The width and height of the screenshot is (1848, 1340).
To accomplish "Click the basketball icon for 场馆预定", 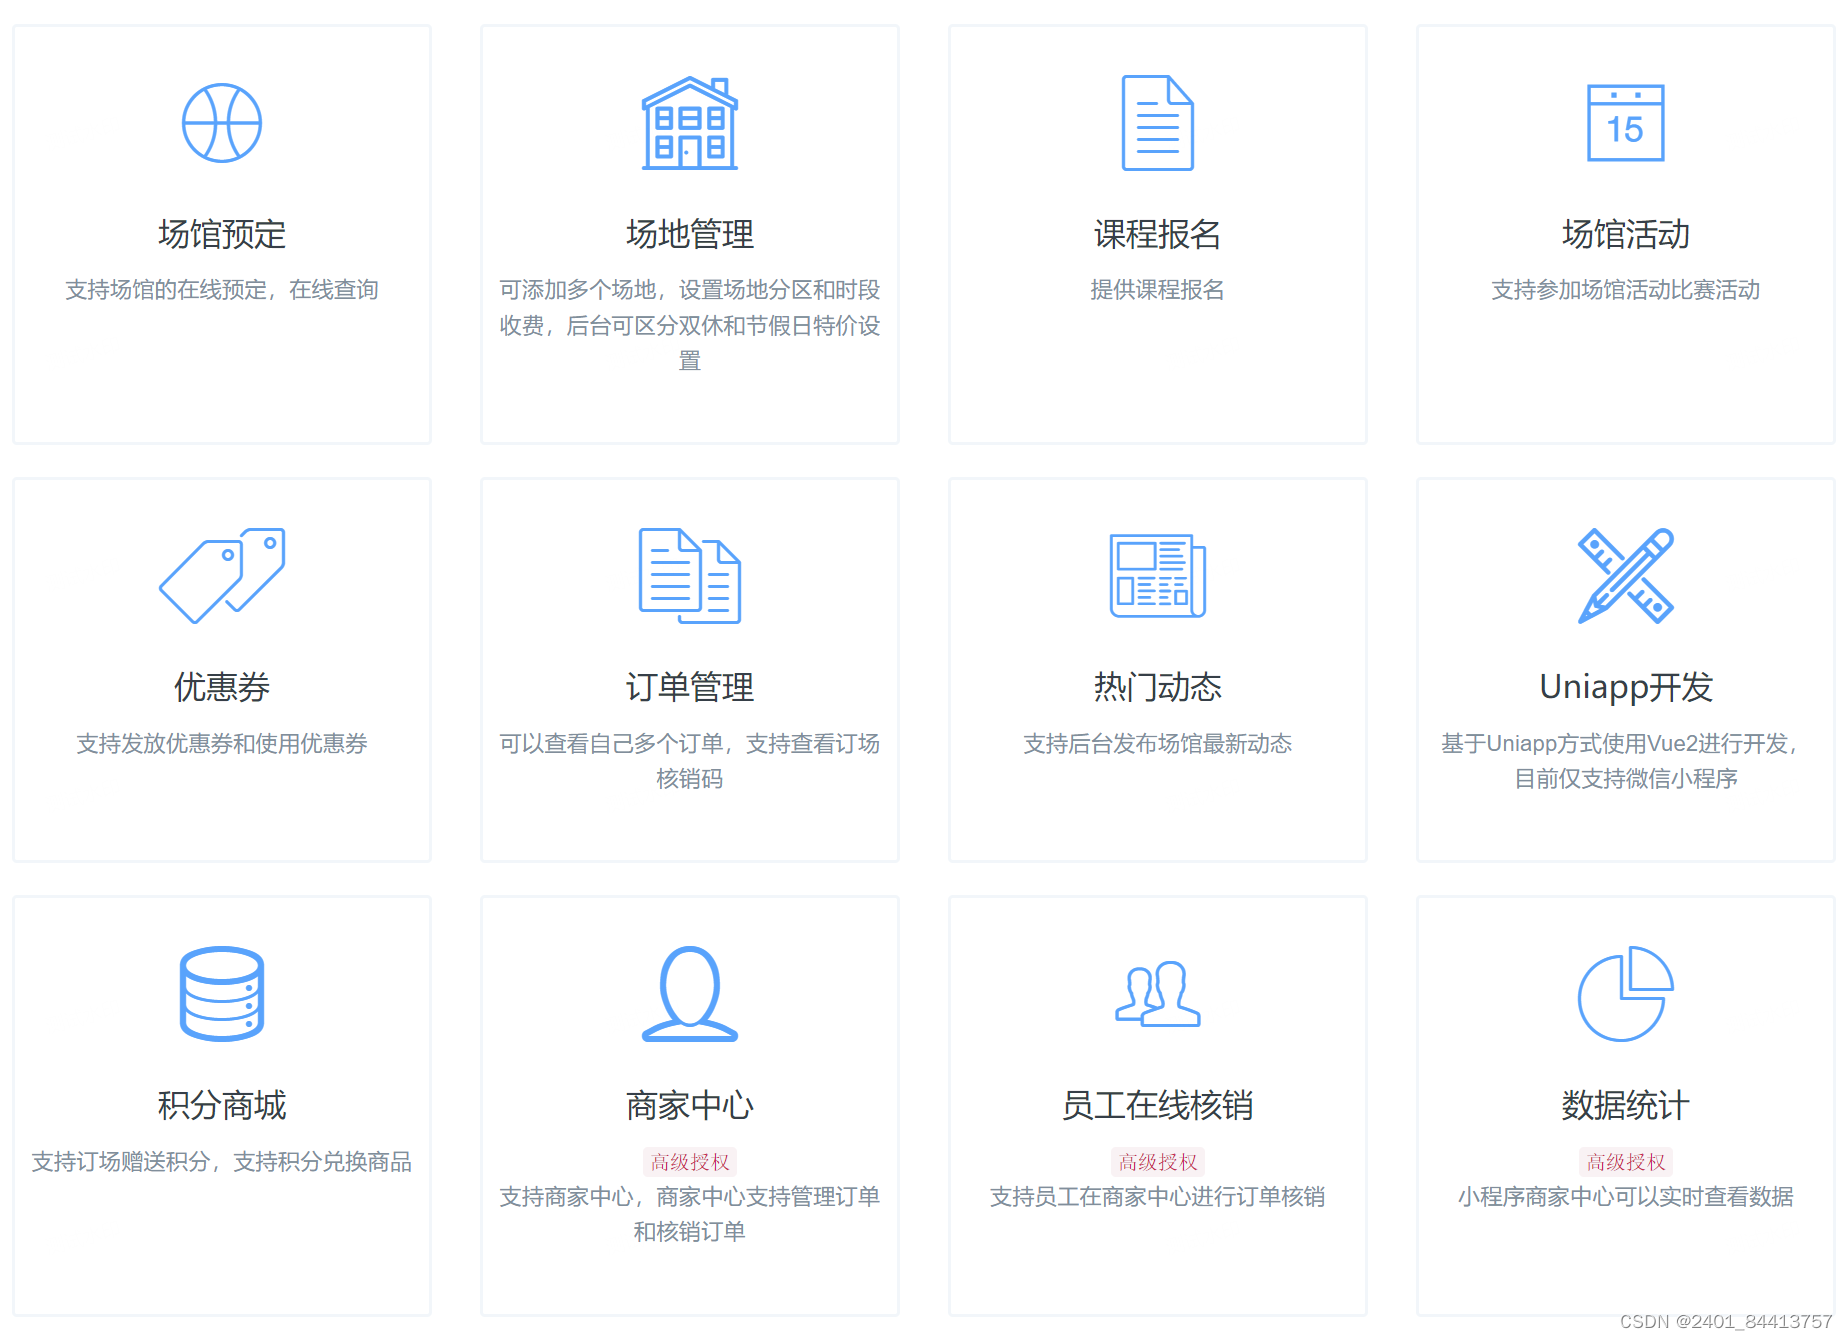I will point(222,123).
